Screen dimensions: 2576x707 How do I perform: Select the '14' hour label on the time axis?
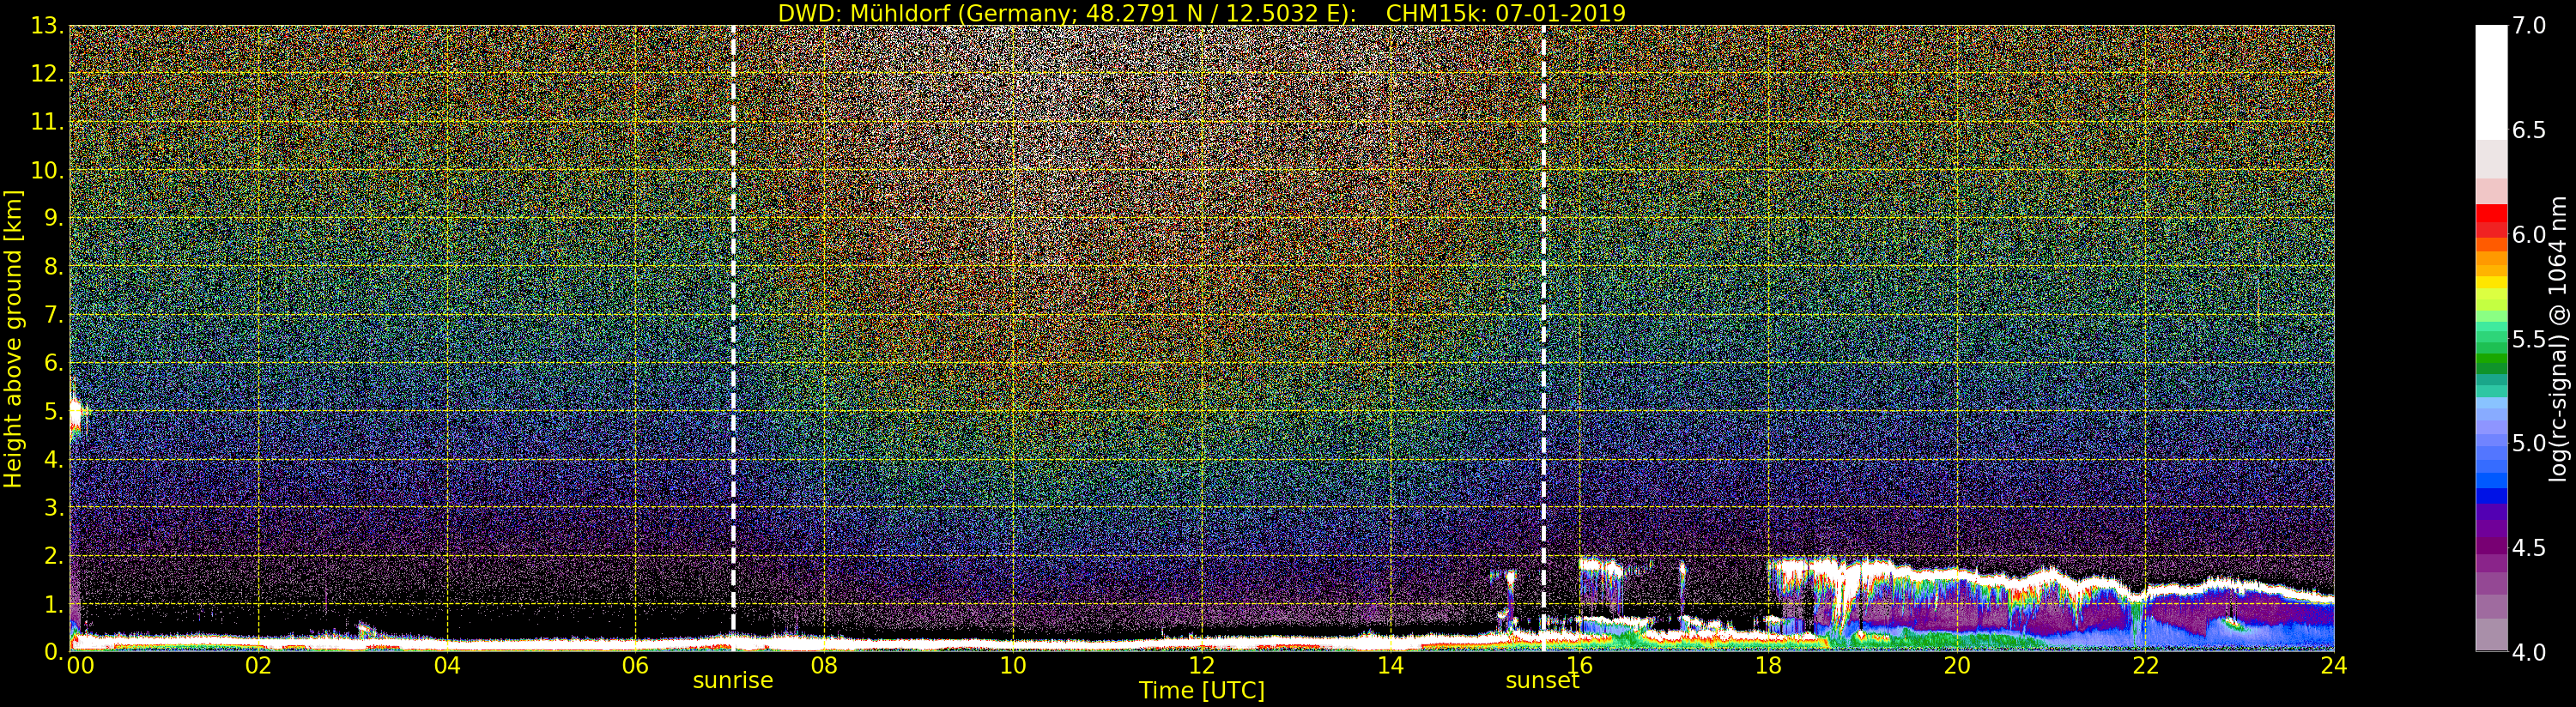pyautogui.click(x=1391, y=665)
